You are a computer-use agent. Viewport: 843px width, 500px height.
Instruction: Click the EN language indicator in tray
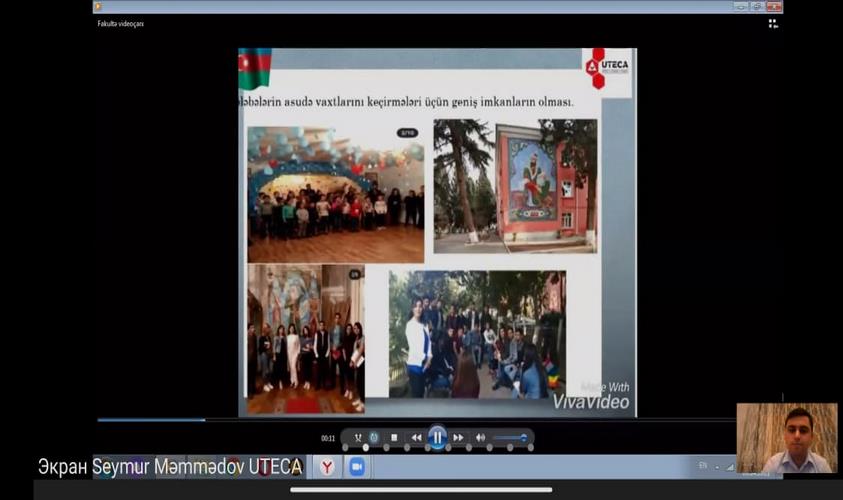pyautogui.click(x=702, y=466)
